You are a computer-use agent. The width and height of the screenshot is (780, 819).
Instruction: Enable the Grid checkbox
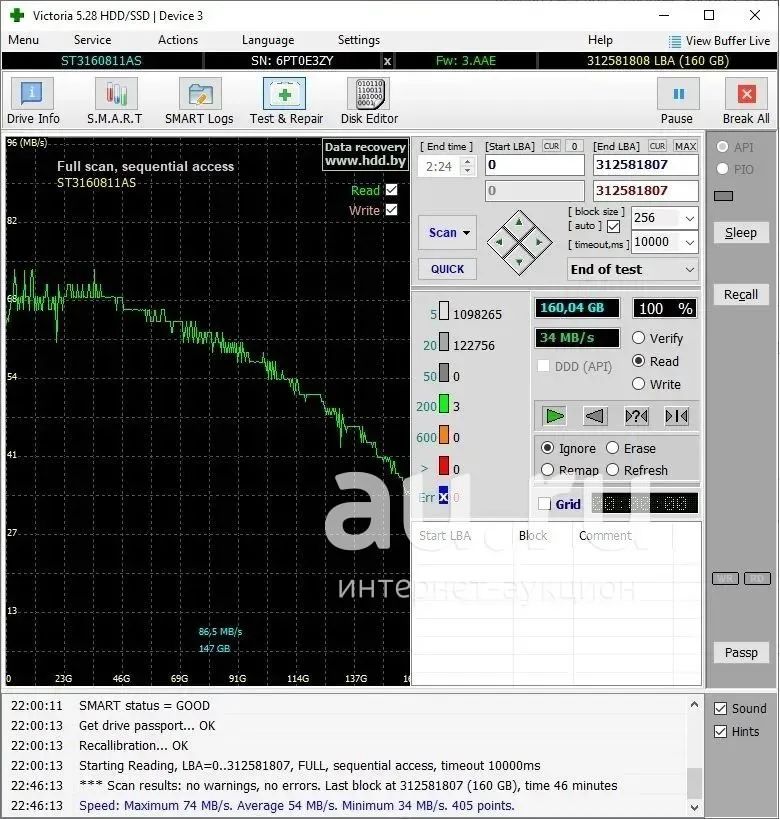tap(545, 504)
